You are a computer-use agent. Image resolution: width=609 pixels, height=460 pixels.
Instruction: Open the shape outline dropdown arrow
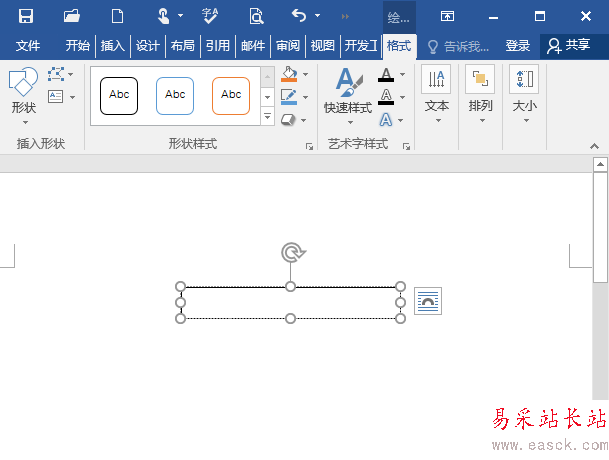pyautogui.click(x=306, y=97)
